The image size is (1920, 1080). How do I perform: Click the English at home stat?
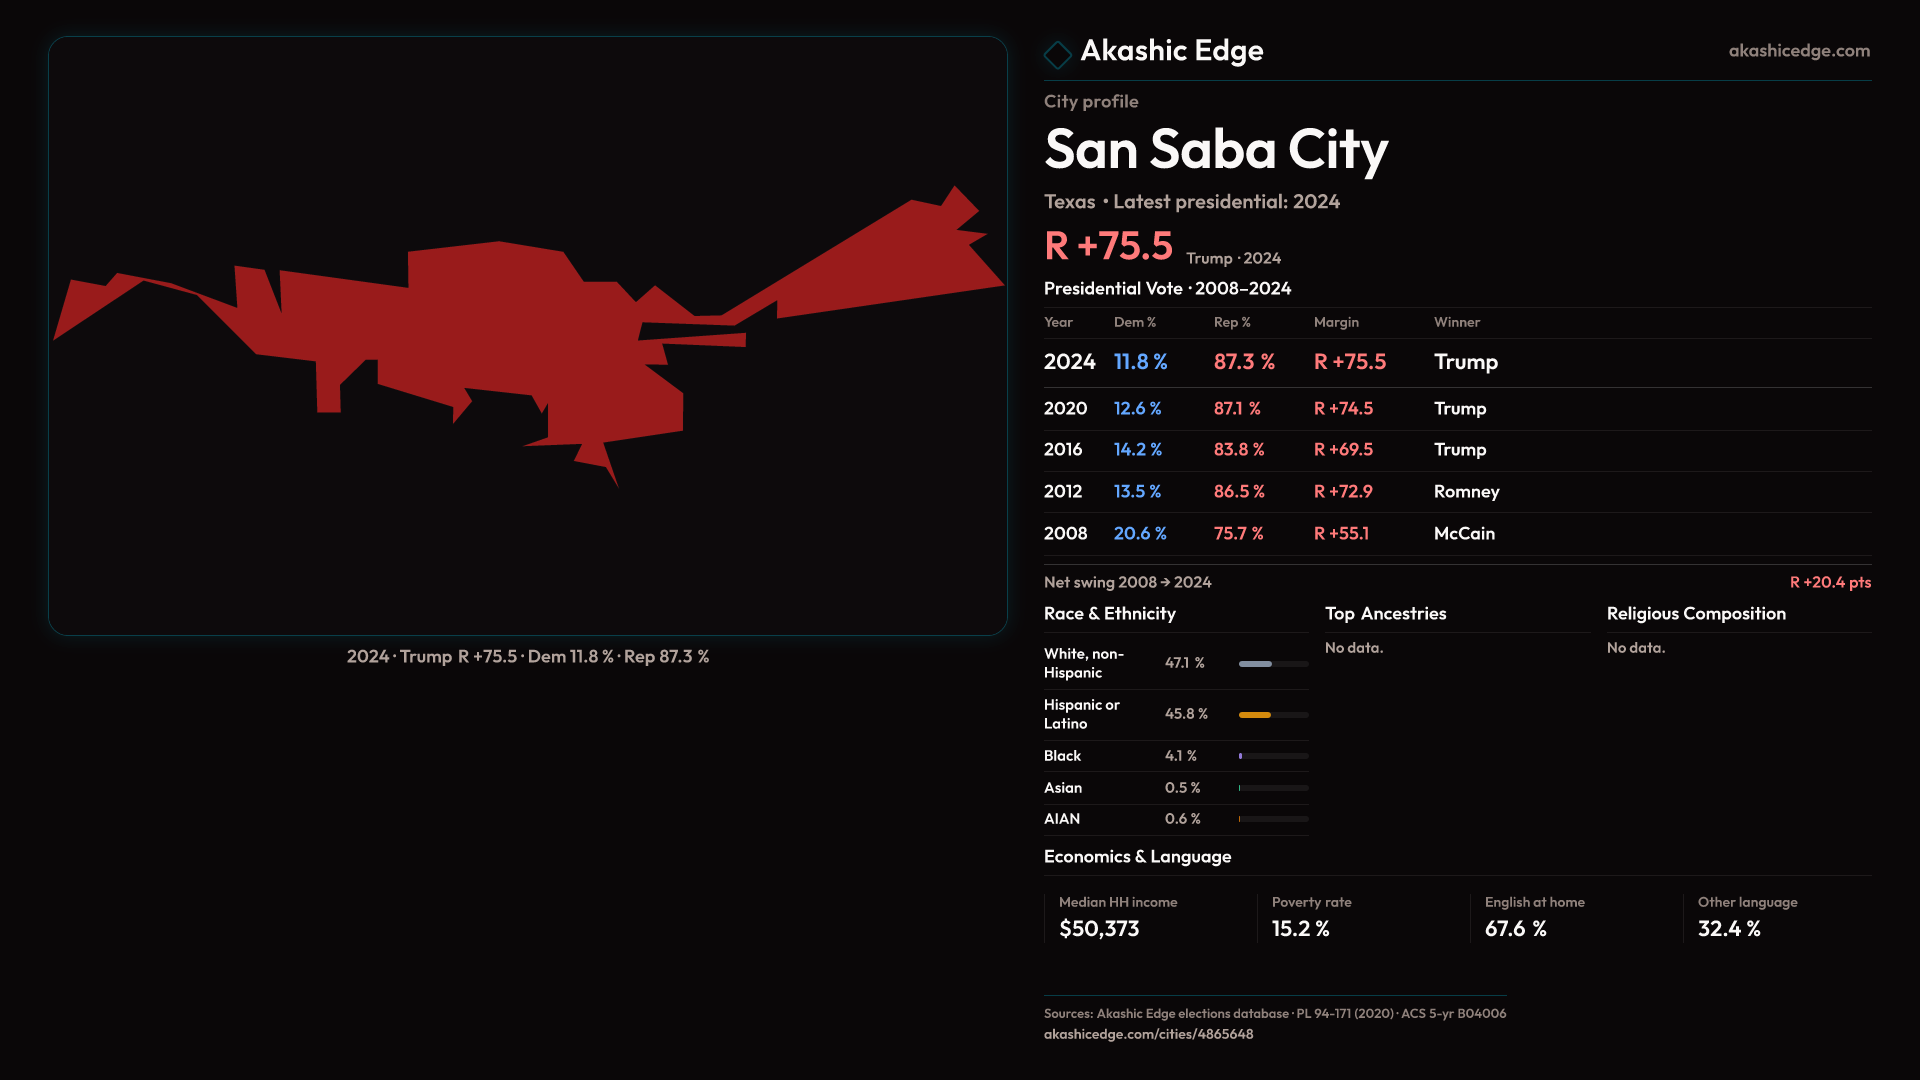(1515, 929)
